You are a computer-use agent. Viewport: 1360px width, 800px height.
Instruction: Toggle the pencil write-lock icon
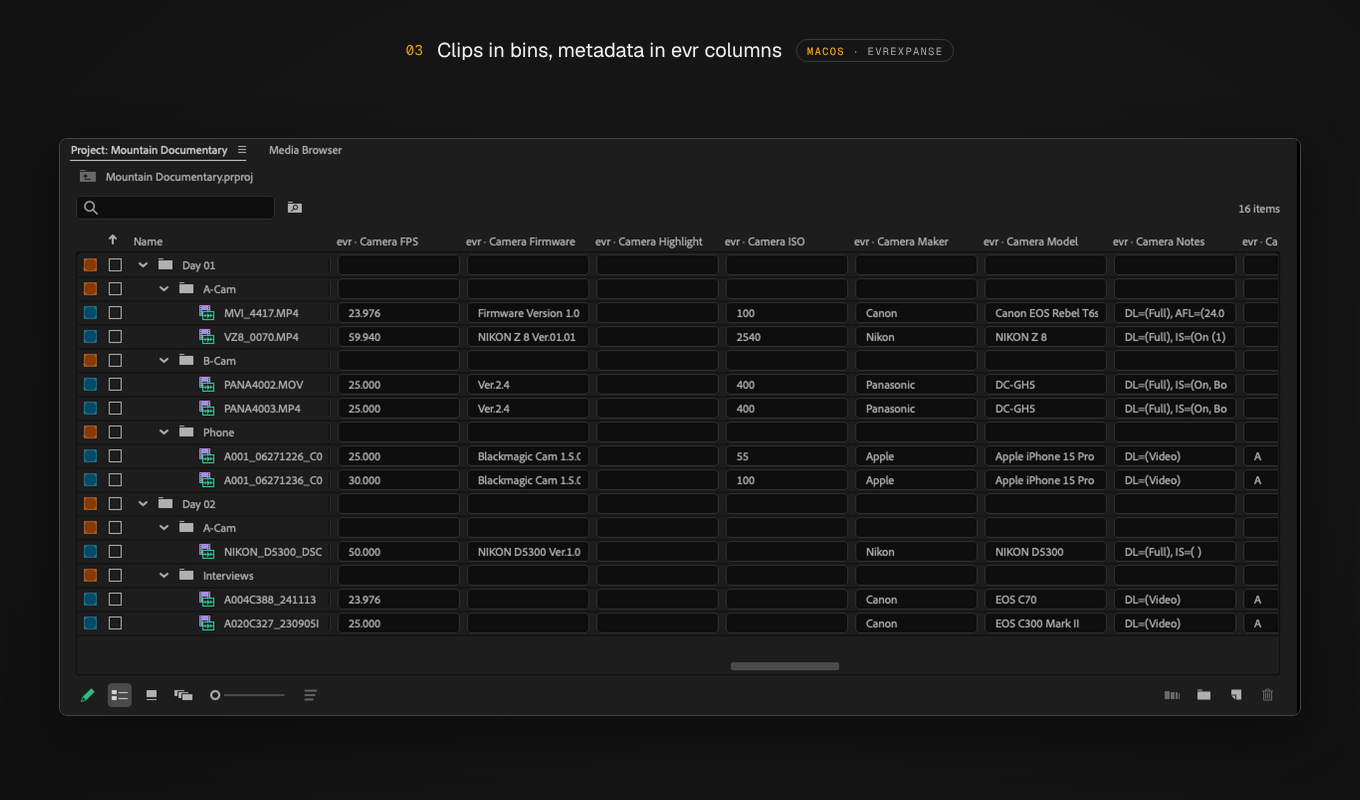[x=87, y=695]
